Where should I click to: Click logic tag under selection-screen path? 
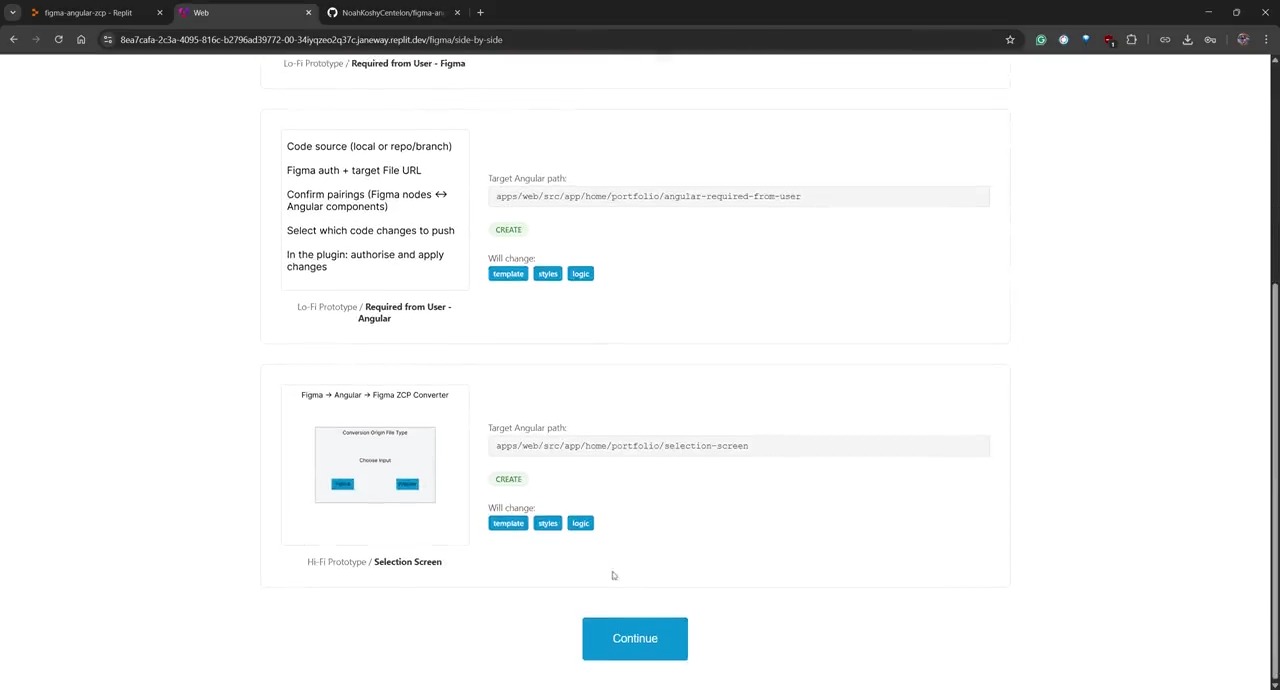coord(581,524)
